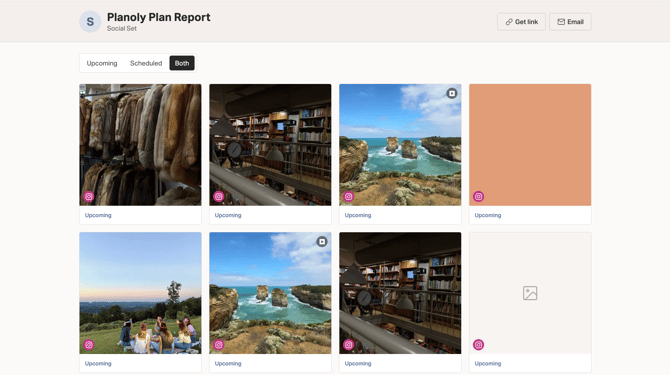Click the Email button

570,22
